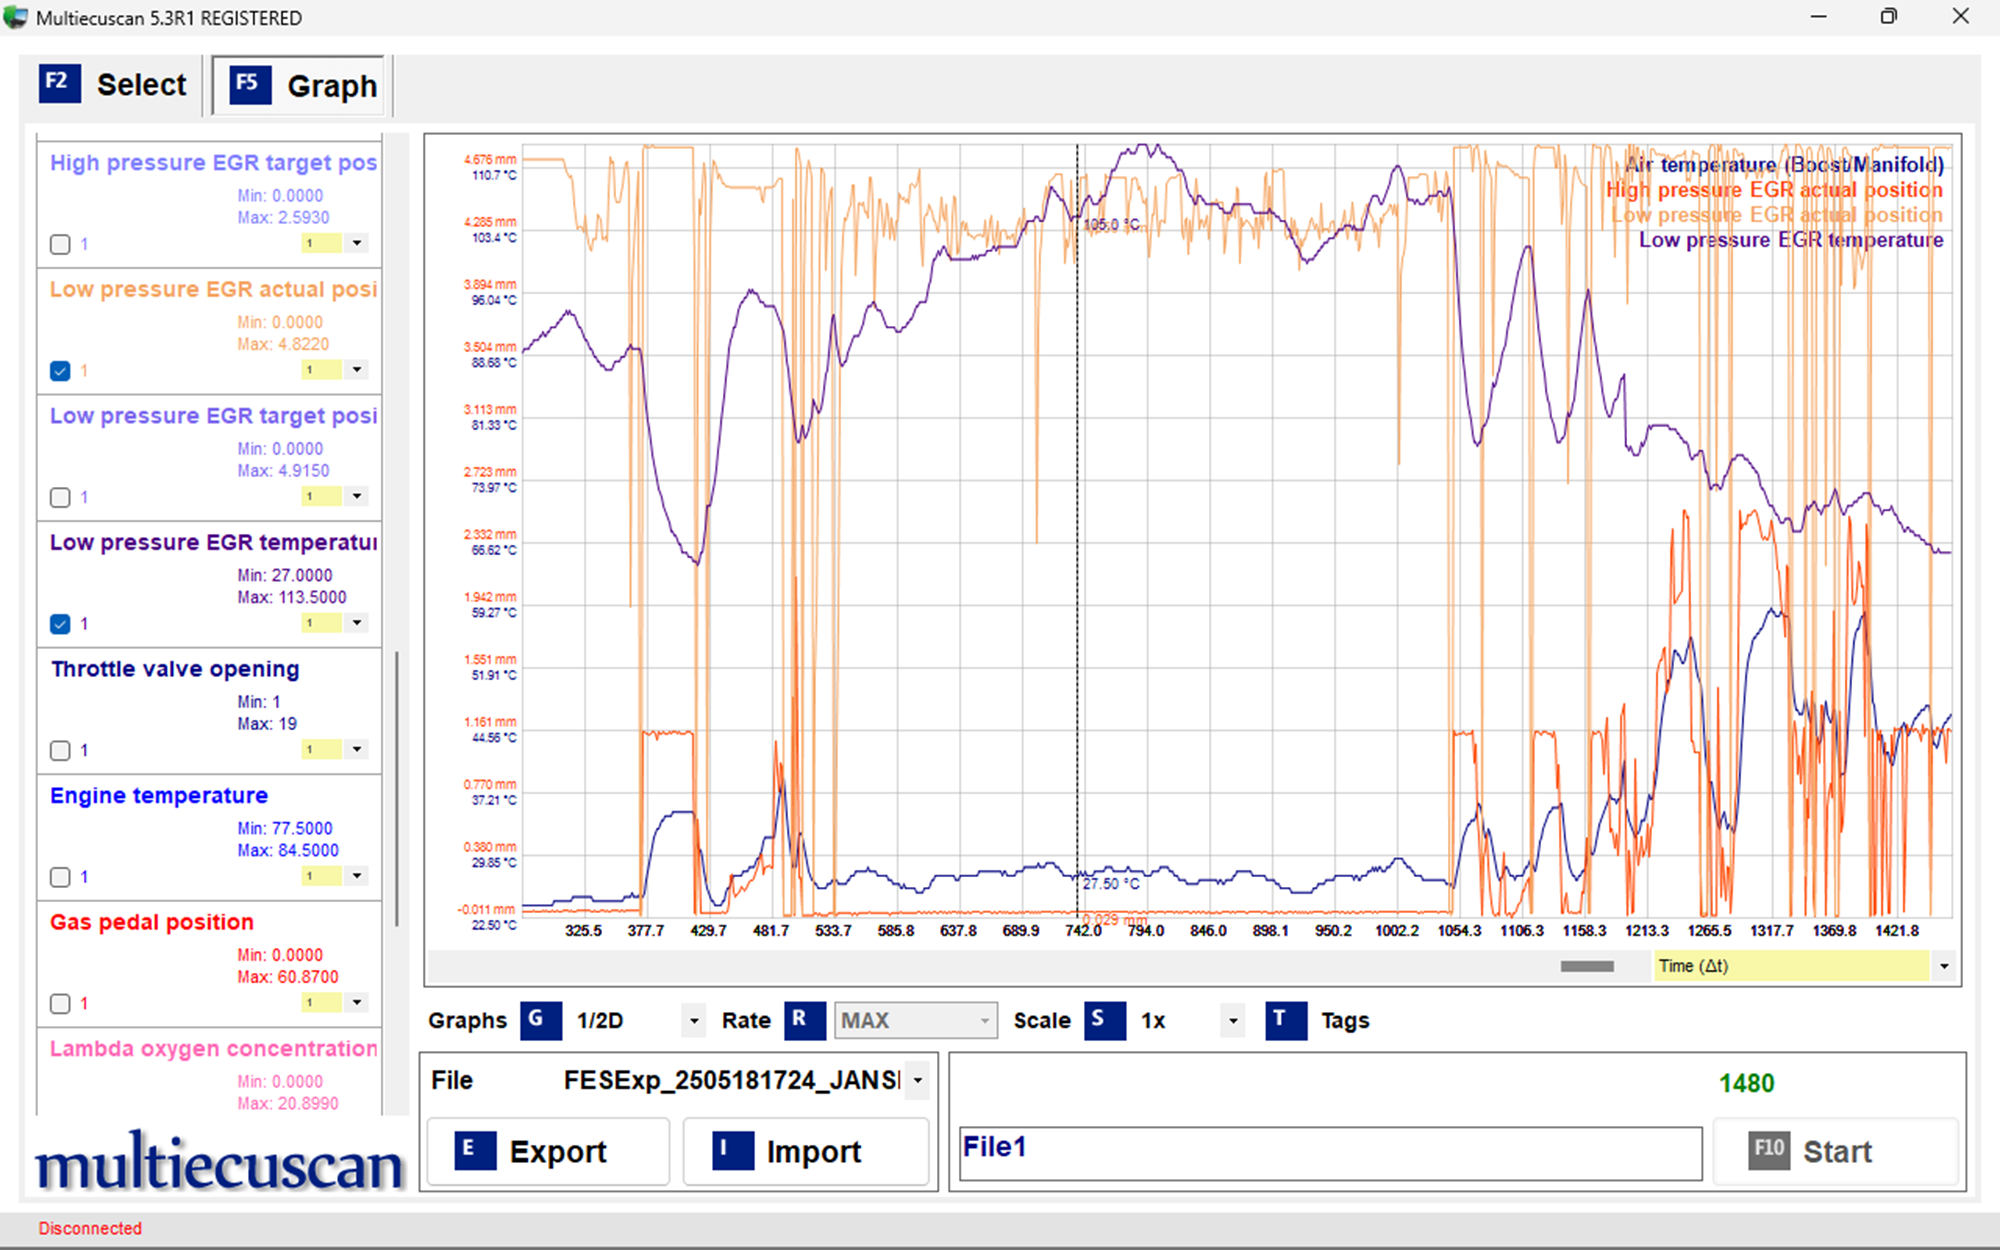Click the yellow axis swatch for Throttle valve opening

tap(322, 749)
